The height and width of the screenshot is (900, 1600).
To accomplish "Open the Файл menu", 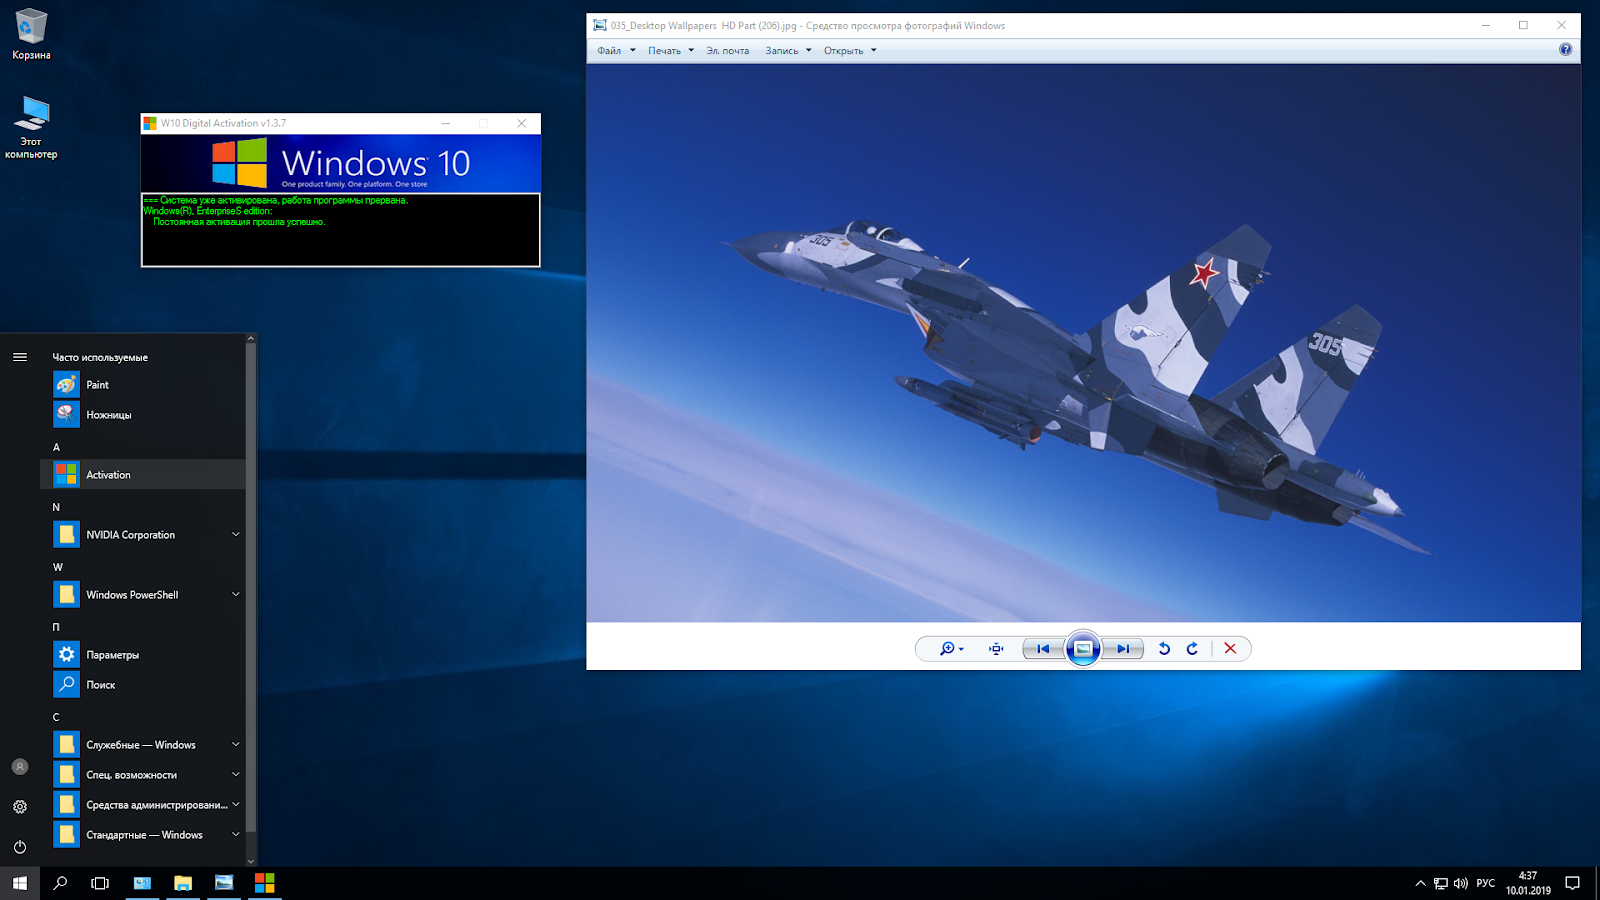I will coord(611,50).
